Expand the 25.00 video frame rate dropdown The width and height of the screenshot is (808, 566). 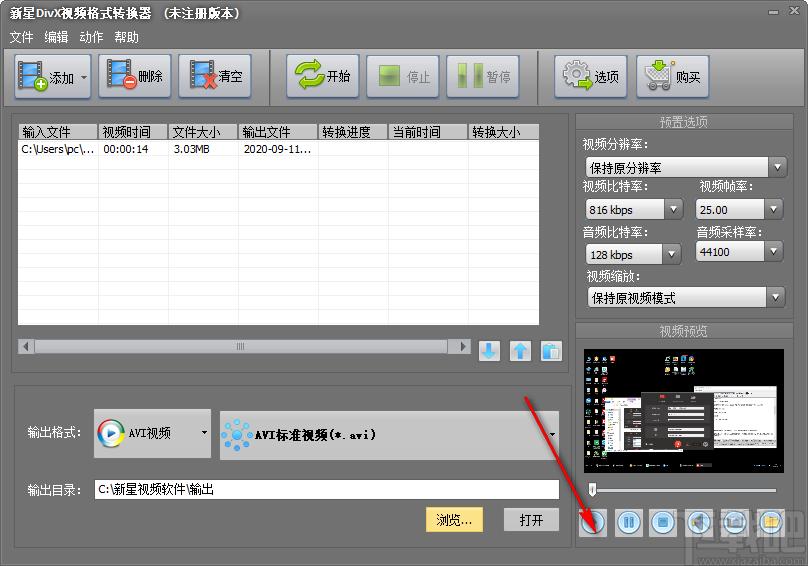click(x=773, y=209)
